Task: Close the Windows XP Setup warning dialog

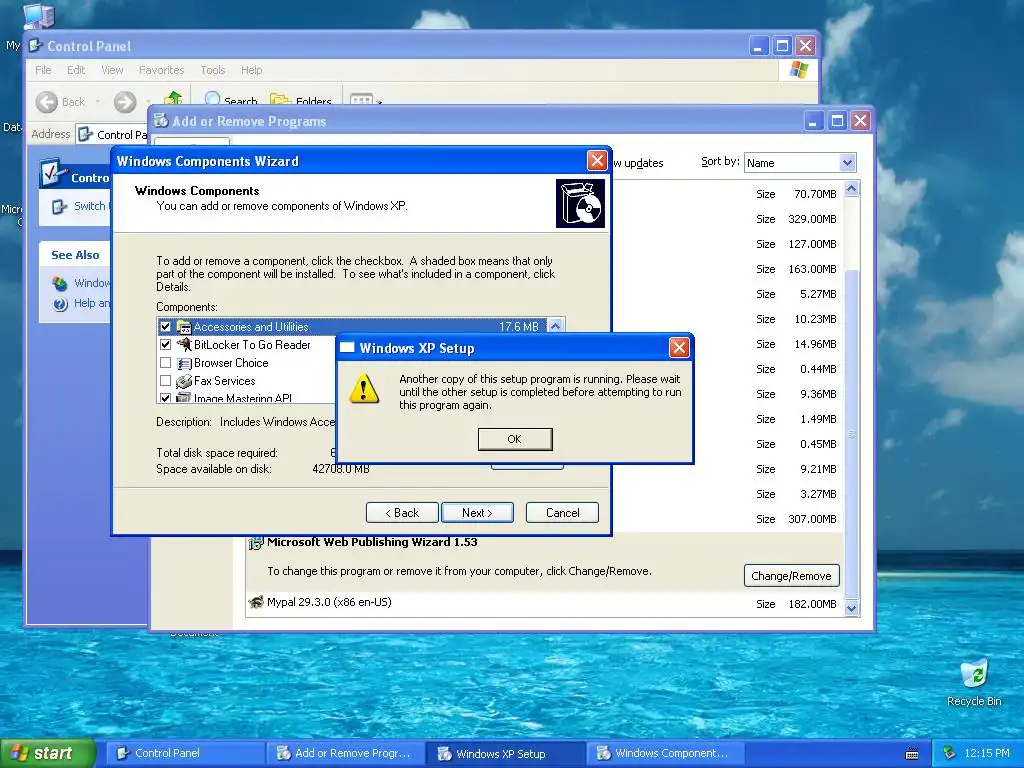Action: coord(679,347)
